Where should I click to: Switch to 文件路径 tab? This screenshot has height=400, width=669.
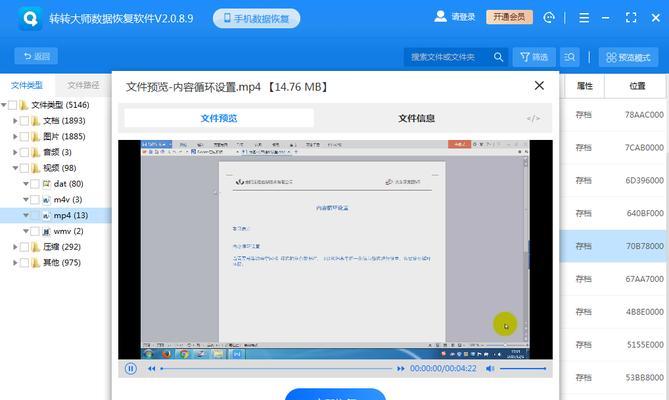pyautogui.click(x=83, y=85)
